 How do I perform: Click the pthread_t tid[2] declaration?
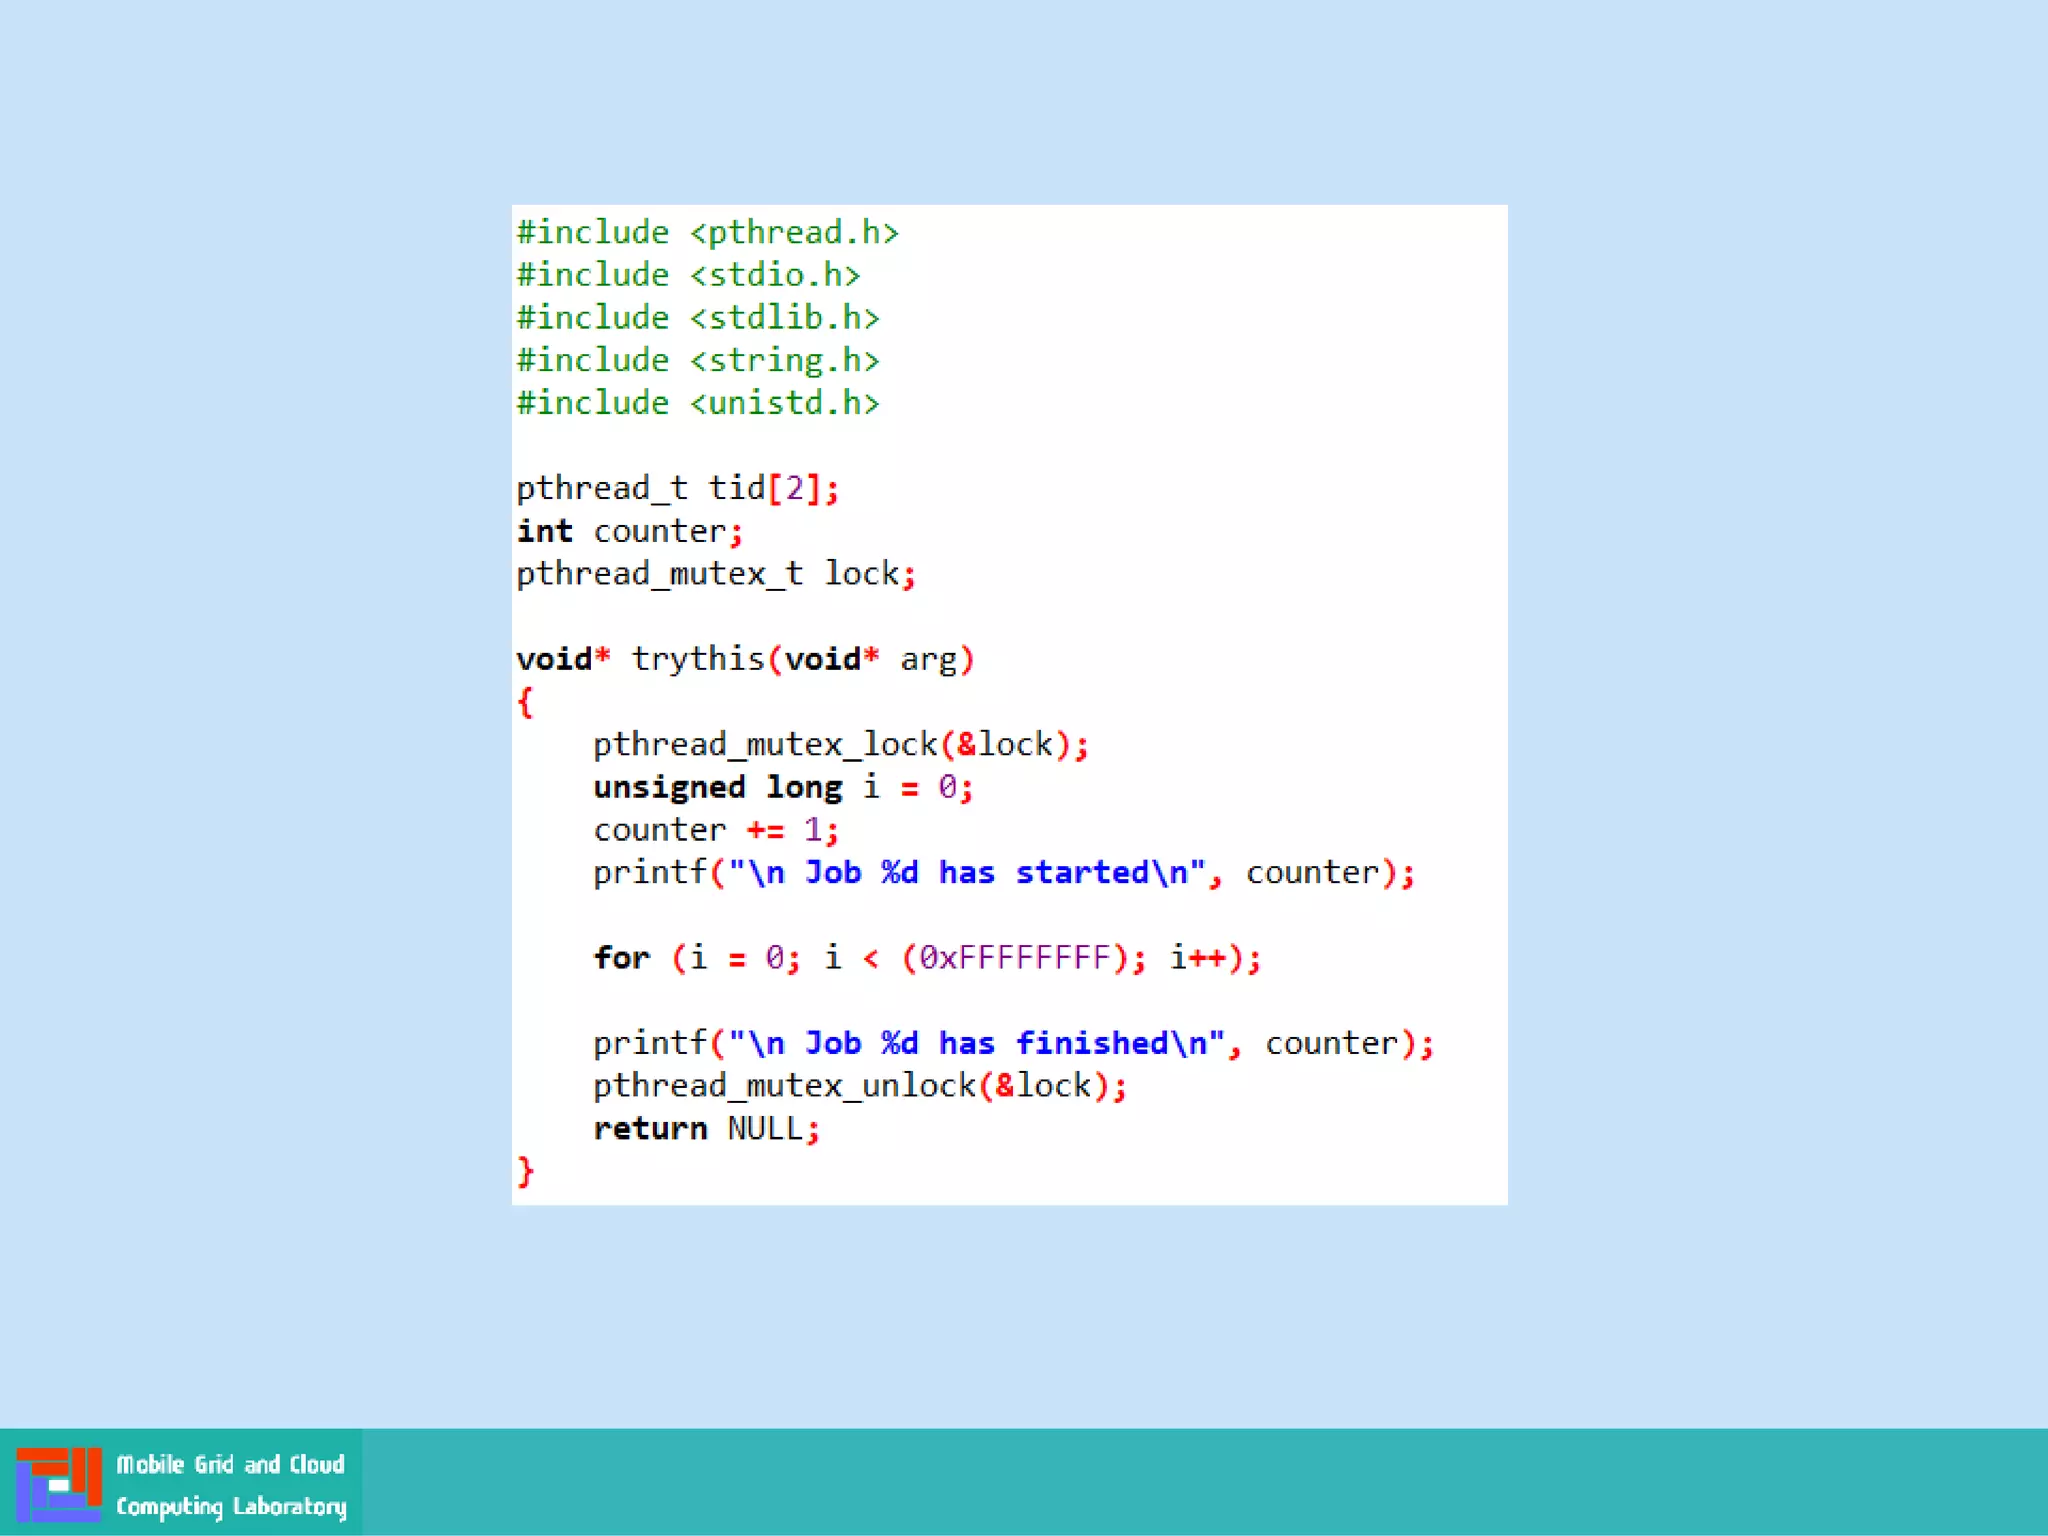pyautogui.click(x=677, y=488)
